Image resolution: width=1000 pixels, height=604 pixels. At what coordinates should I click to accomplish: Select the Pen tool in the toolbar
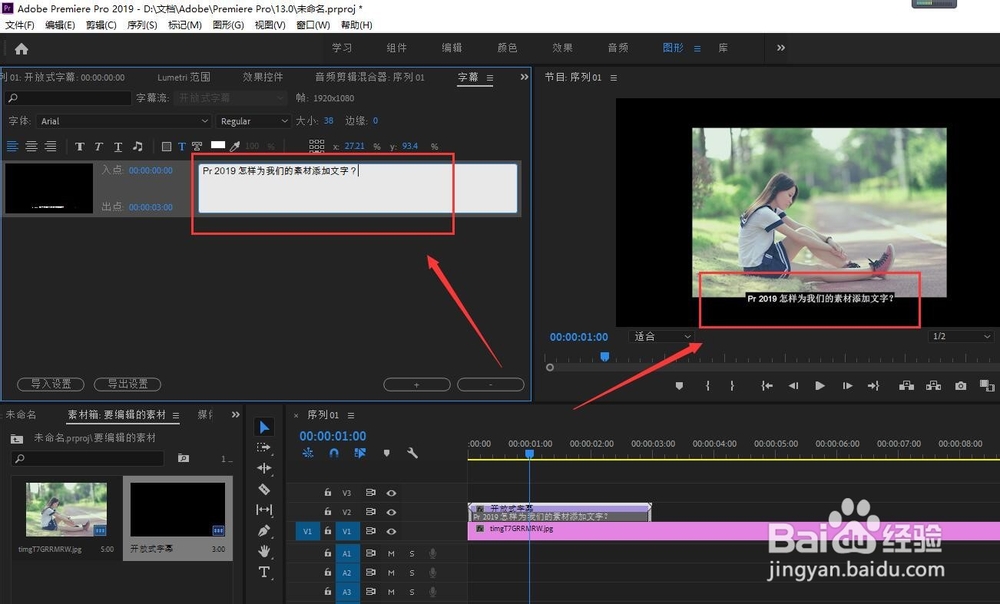pyautogui.click(x=263, y=532)
